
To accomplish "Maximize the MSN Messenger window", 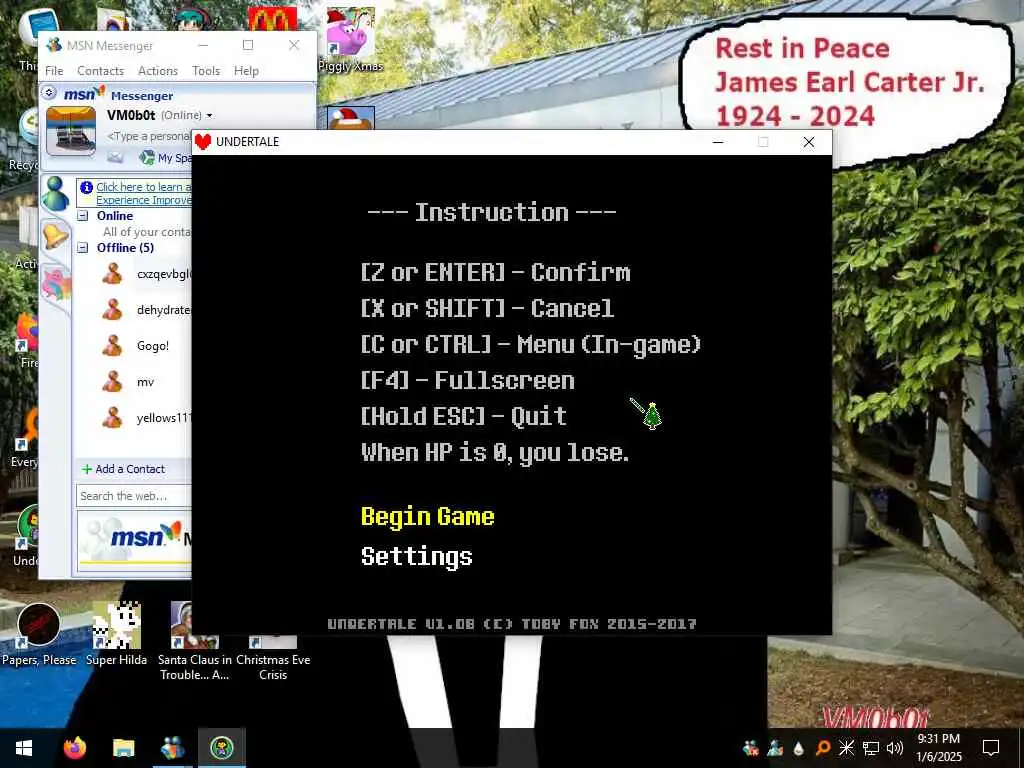I will tap(248, 45).
